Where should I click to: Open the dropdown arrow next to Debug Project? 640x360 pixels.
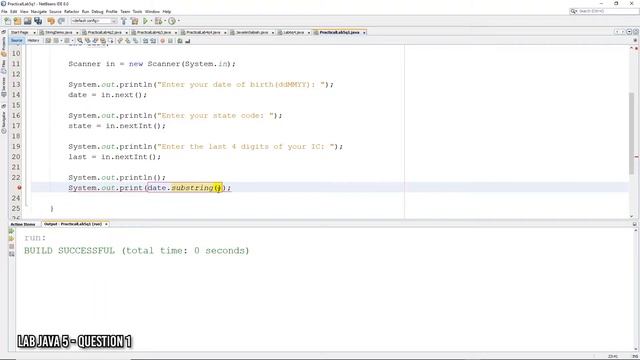click(x=164, y=21)
